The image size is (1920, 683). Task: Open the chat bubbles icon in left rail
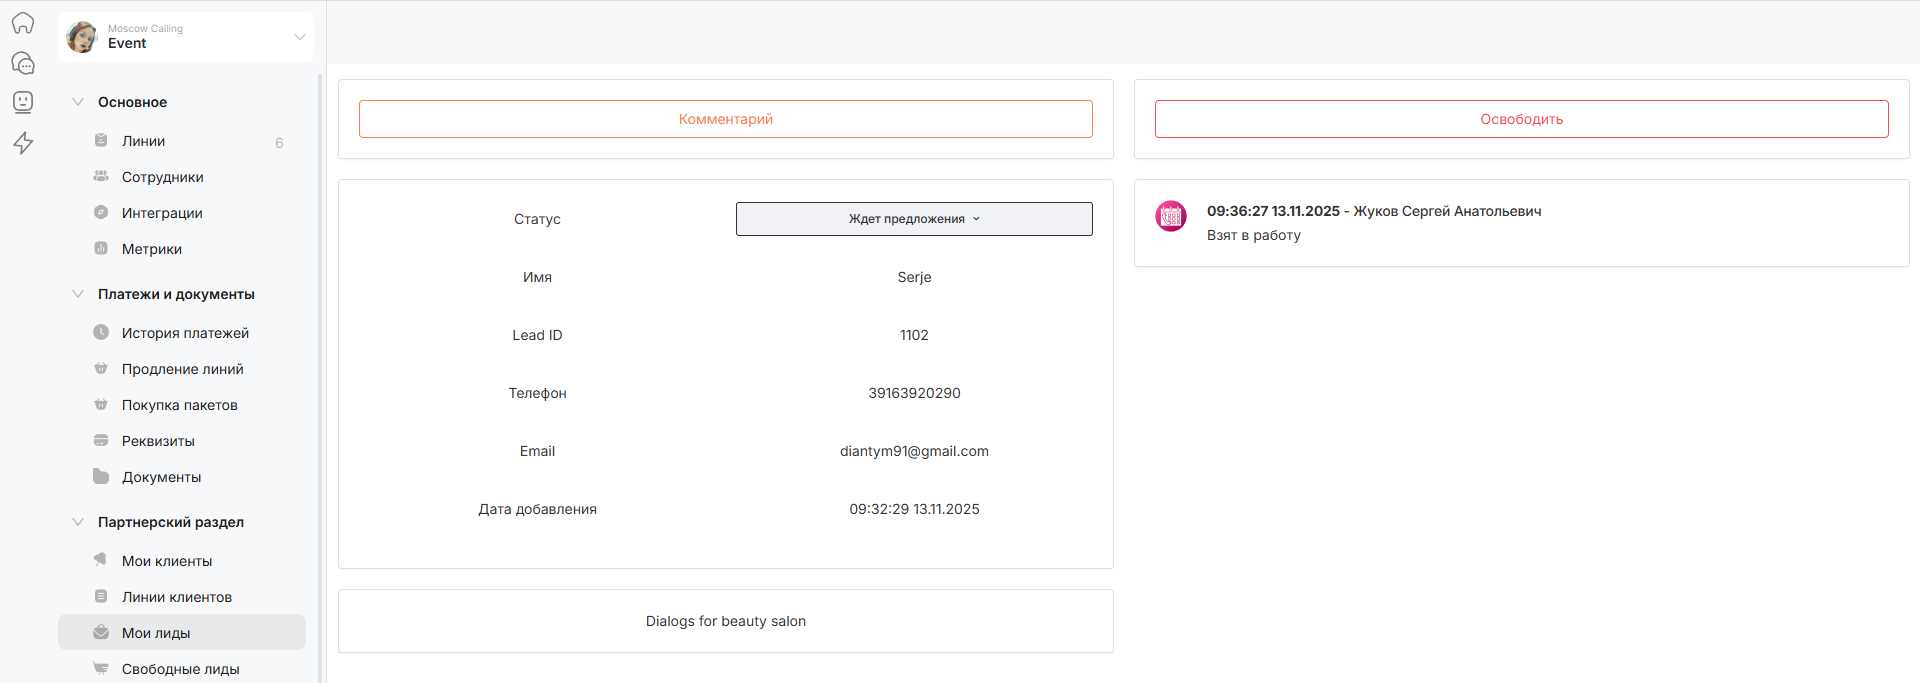(x=23, y=63)
